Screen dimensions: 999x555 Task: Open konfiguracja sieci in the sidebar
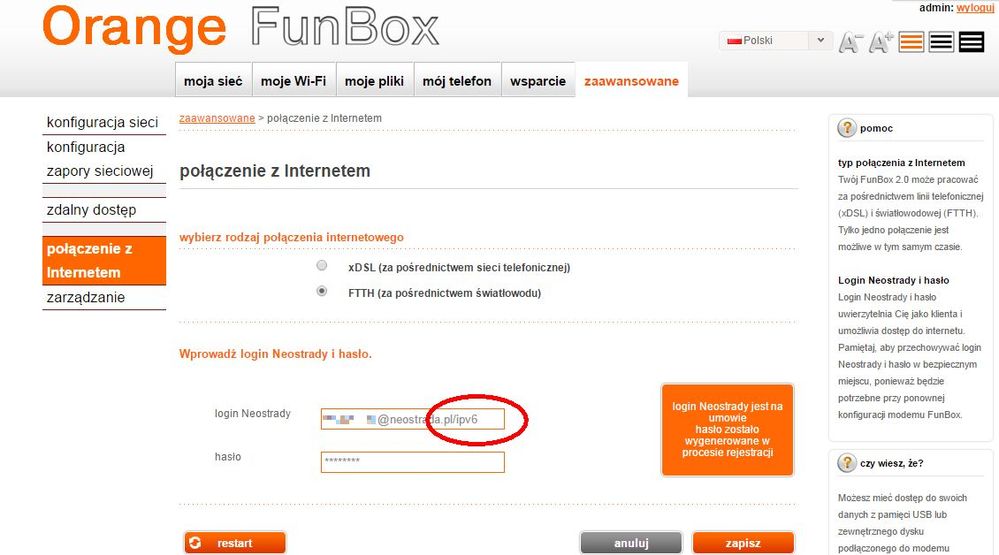[104, 122]
